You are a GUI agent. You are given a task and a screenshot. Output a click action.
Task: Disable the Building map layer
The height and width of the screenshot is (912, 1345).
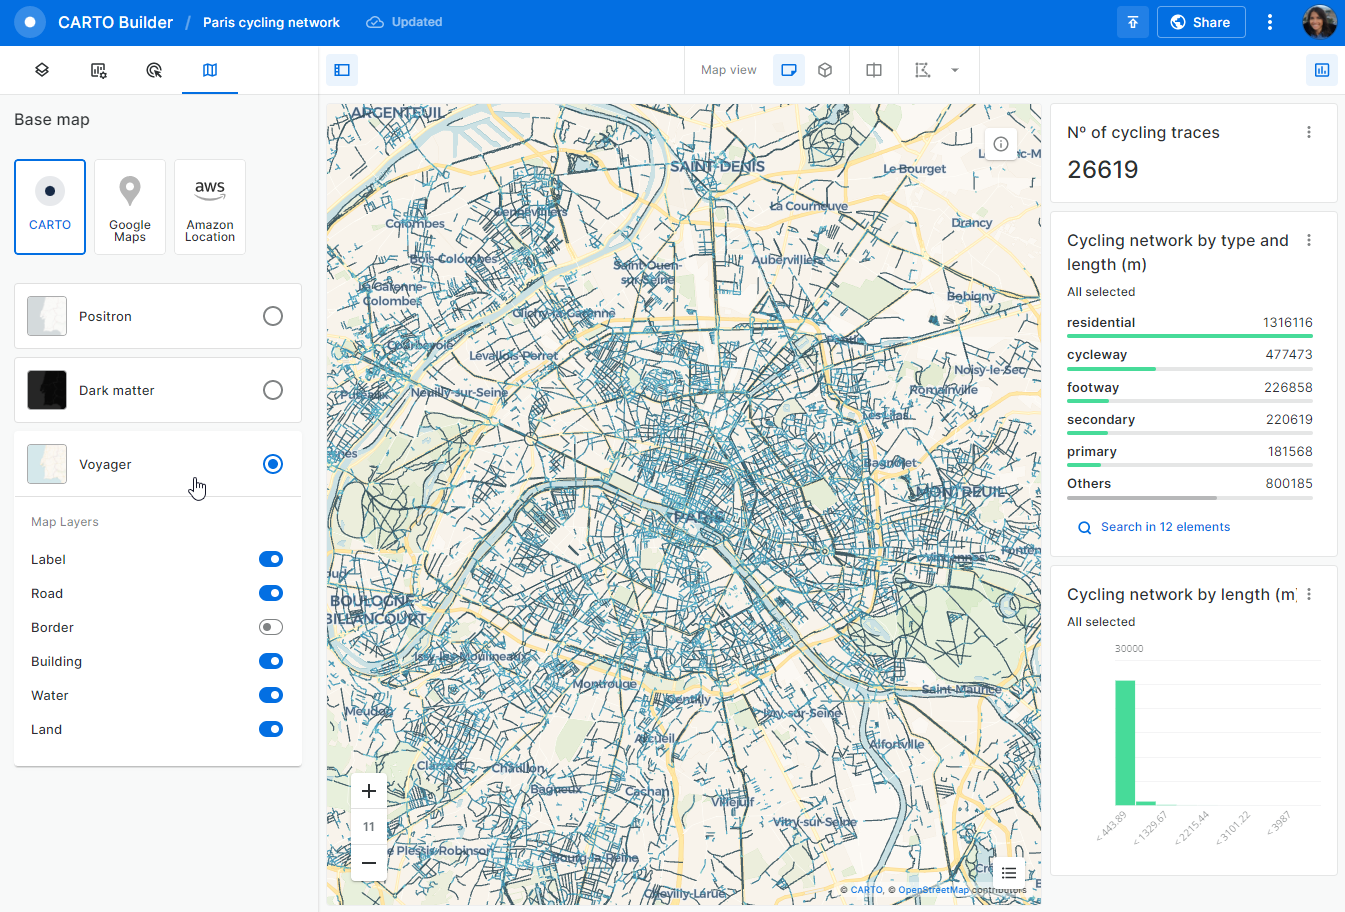271,661
